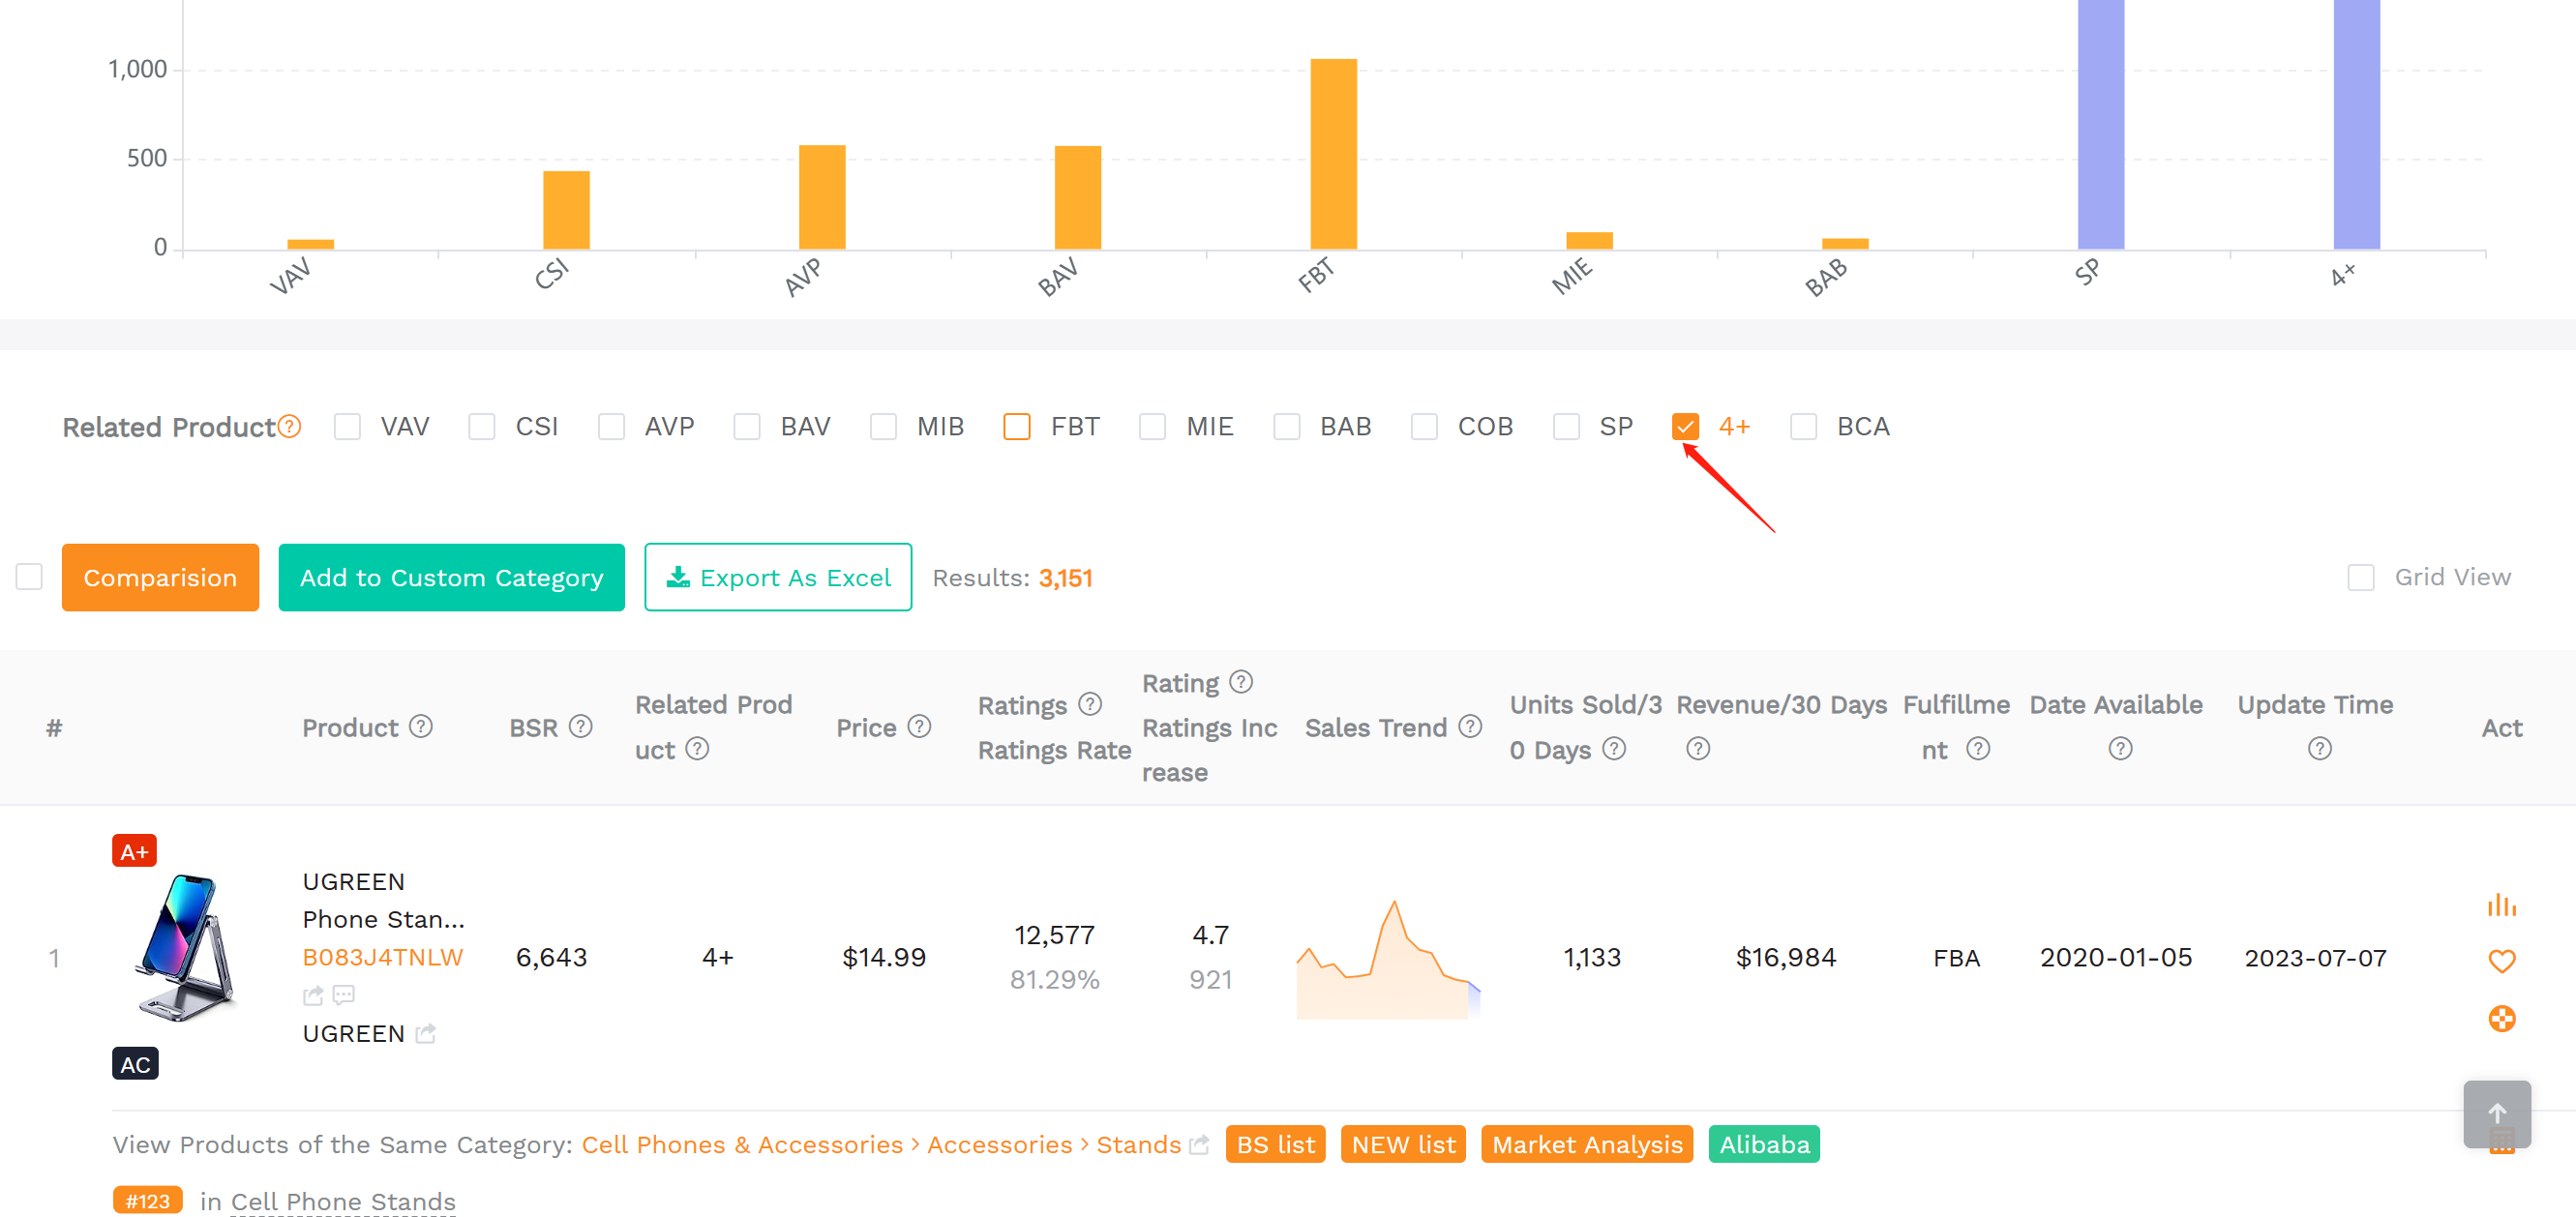The image size is (2576, 1217).
Task: Click the FBT orange chart bar
Action: [x=1333, y=154]
